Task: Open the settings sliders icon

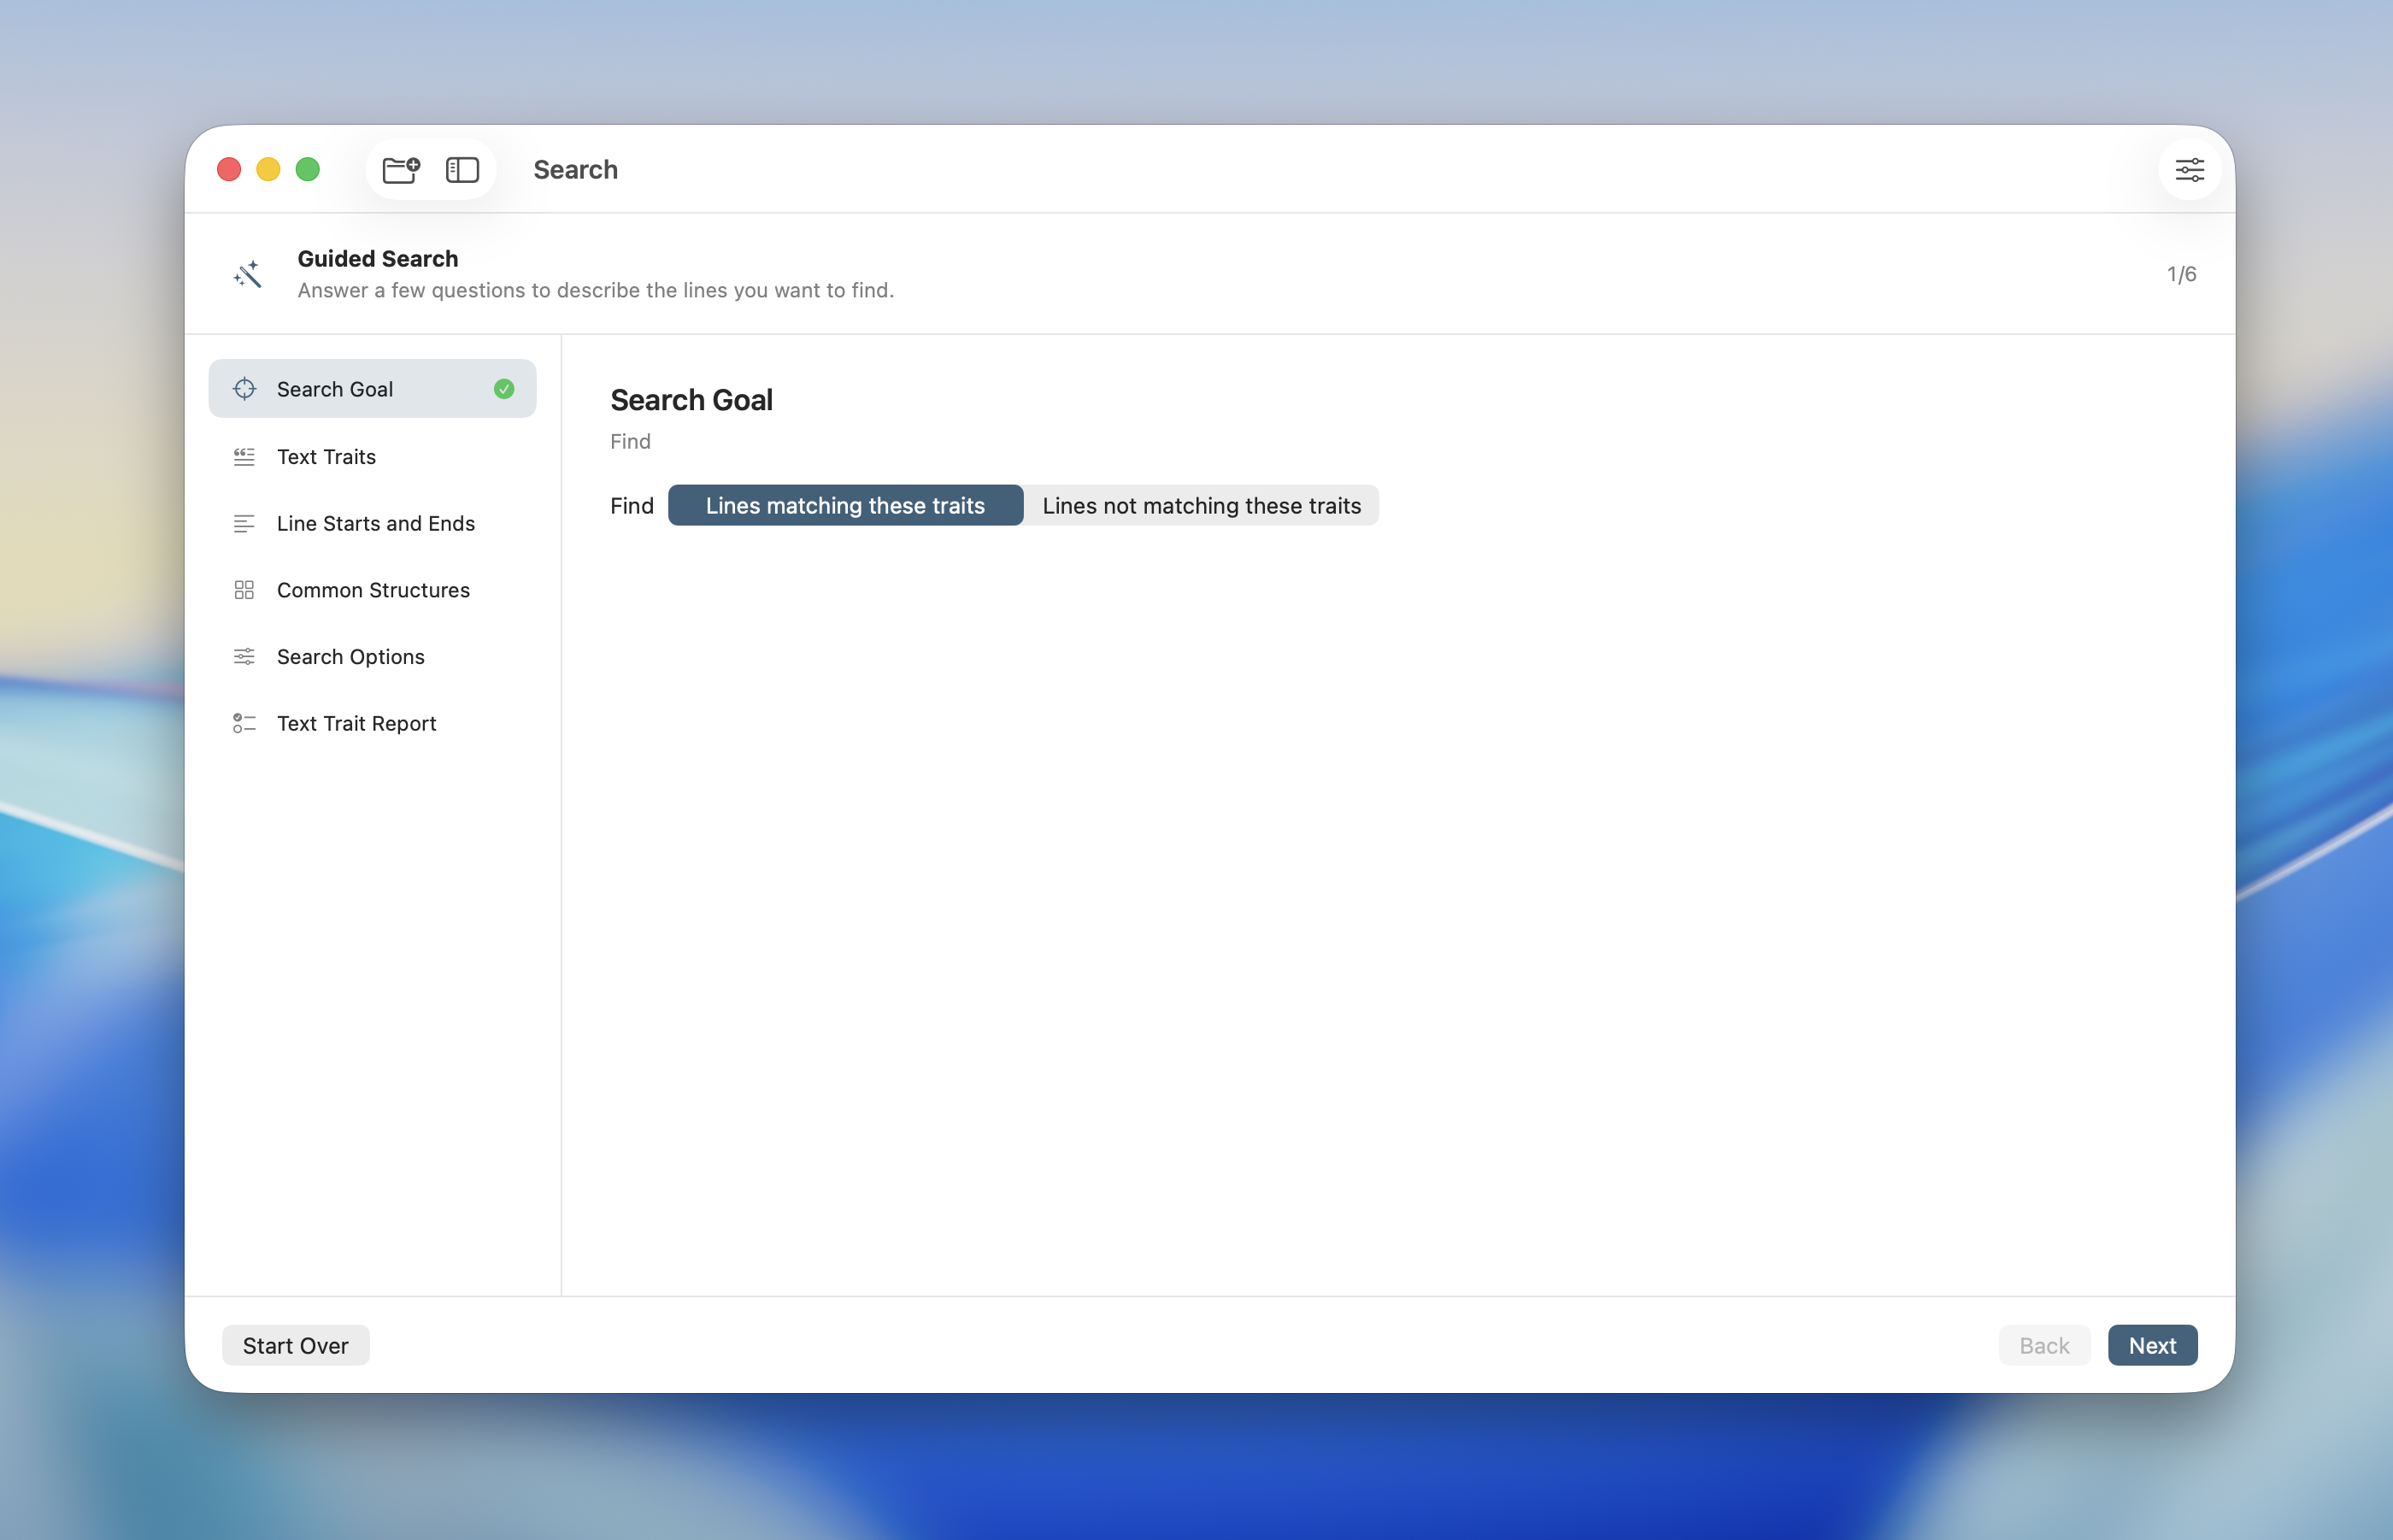Action: tap(2189, 169)
